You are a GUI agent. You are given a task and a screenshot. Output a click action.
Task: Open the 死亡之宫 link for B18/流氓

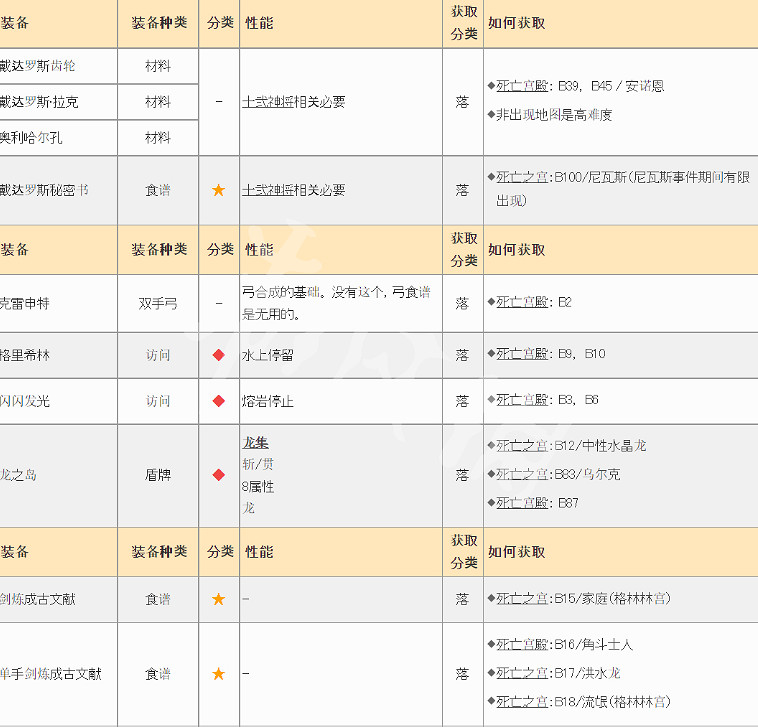click(523, 701)
